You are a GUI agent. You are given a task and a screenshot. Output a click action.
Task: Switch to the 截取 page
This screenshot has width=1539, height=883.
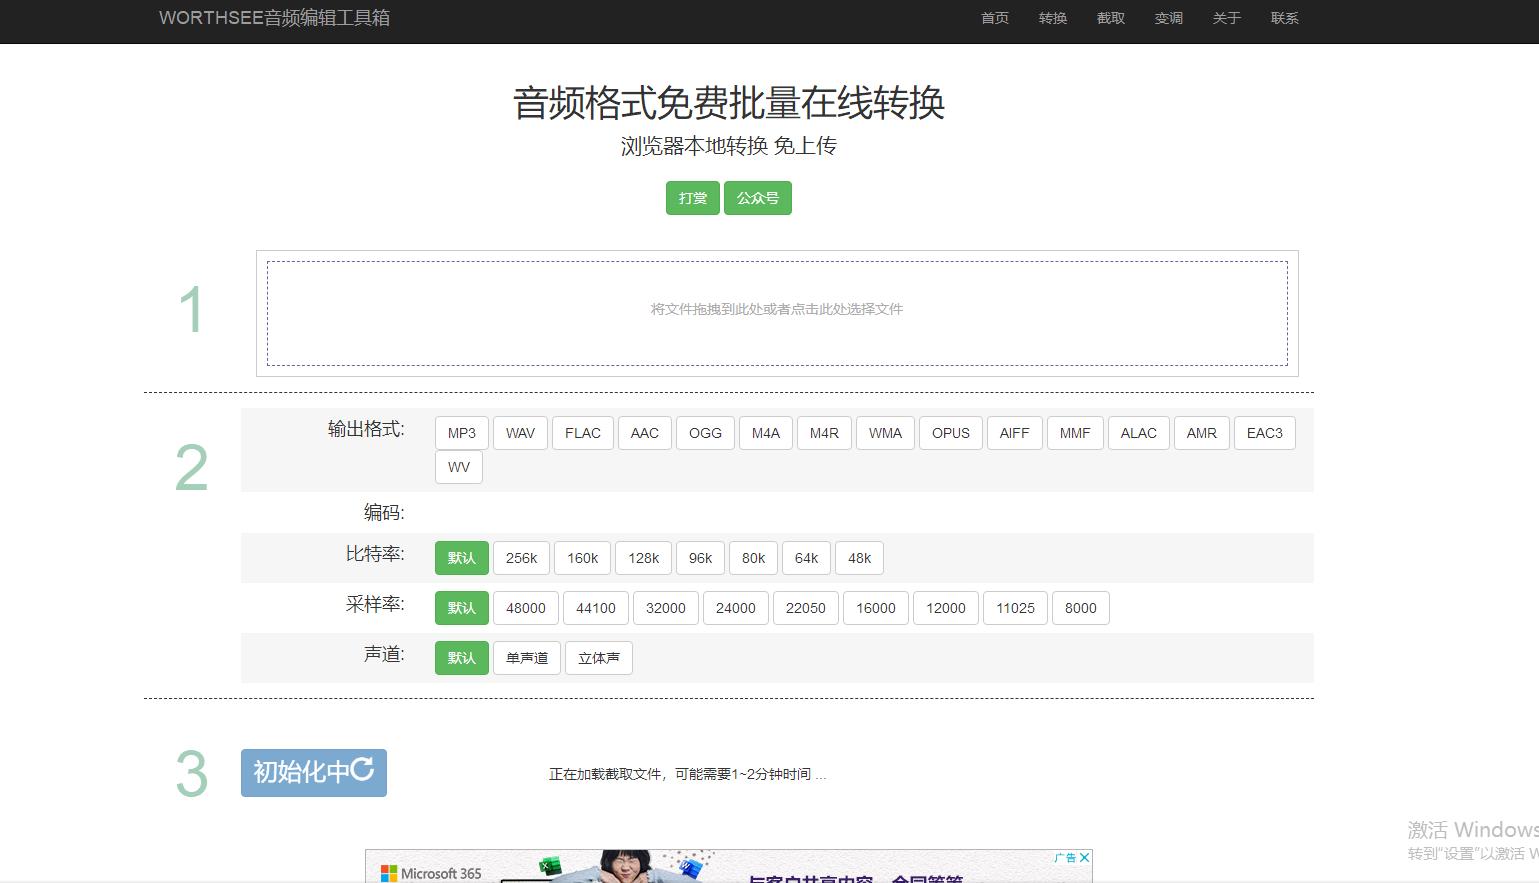[x=1110, y=18]
